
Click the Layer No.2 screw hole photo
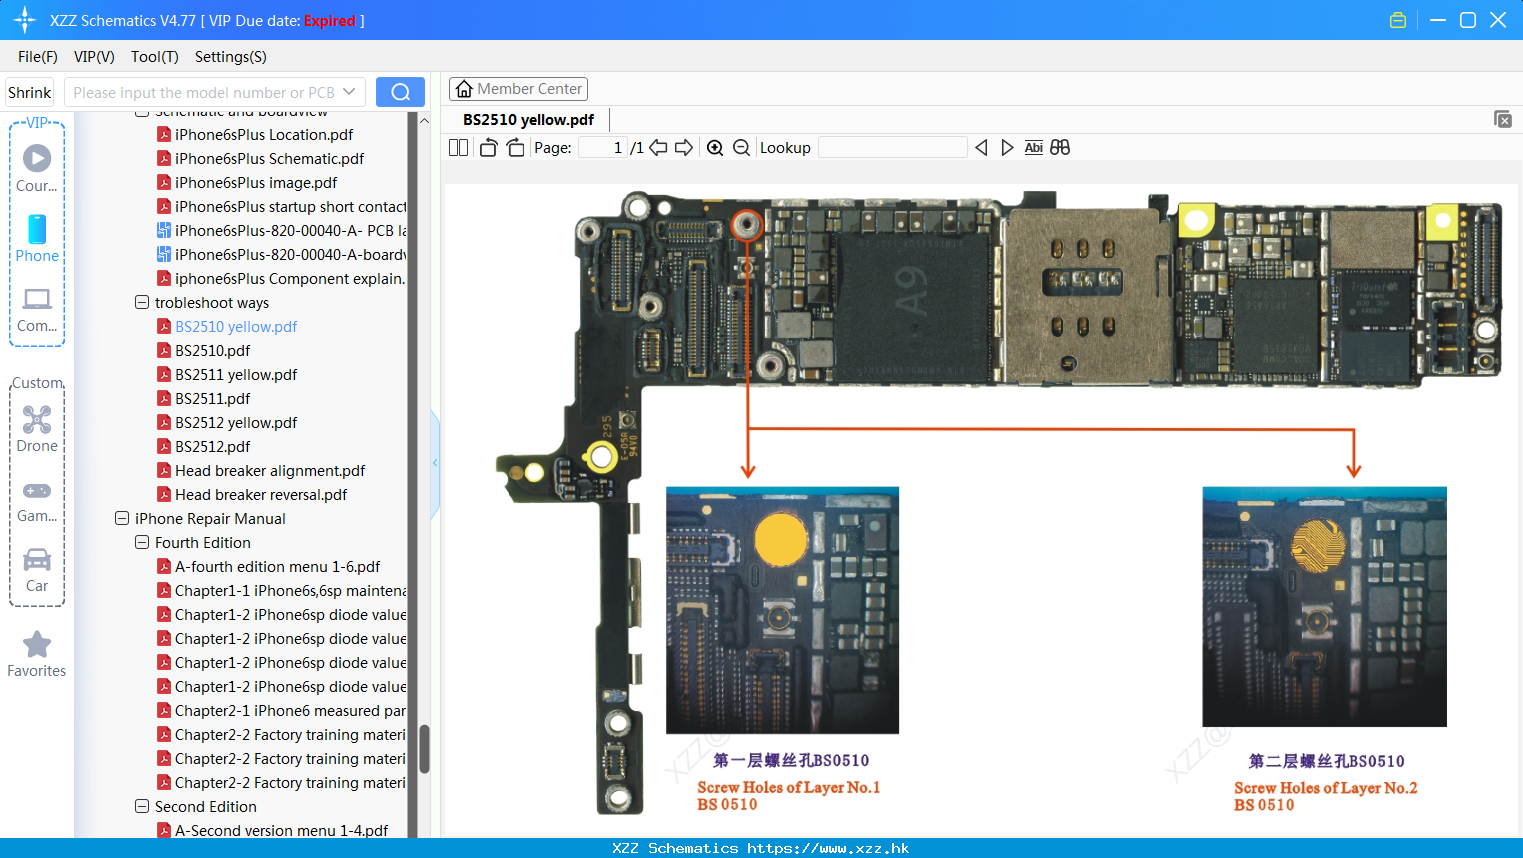pyautogui.click(x=1324, y=607)
